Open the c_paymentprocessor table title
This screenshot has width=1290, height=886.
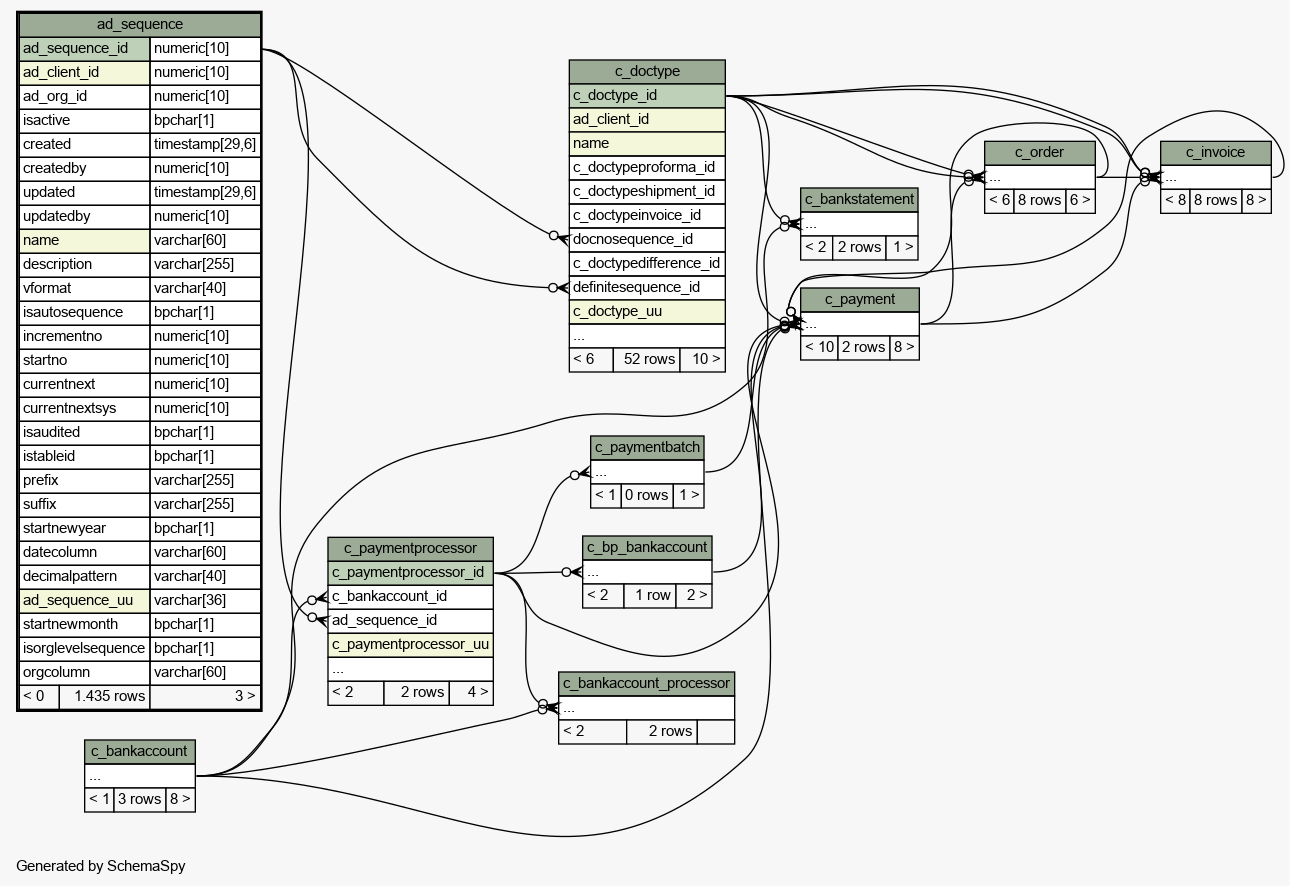click(x=410, y=548)
